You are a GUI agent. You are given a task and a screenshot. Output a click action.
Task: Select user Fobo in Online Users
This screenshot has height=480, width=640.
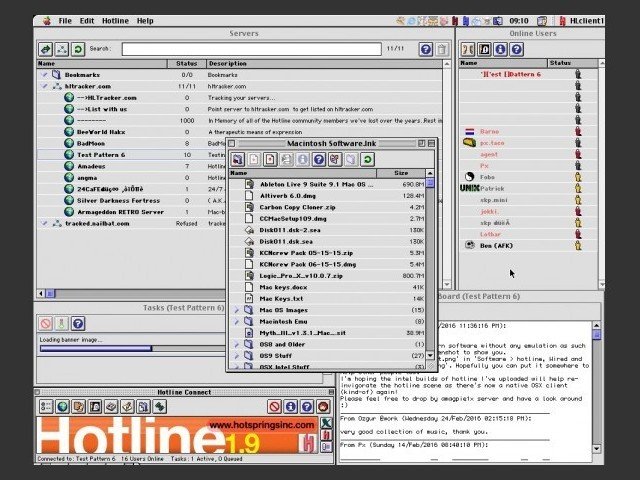coord(529,177)
